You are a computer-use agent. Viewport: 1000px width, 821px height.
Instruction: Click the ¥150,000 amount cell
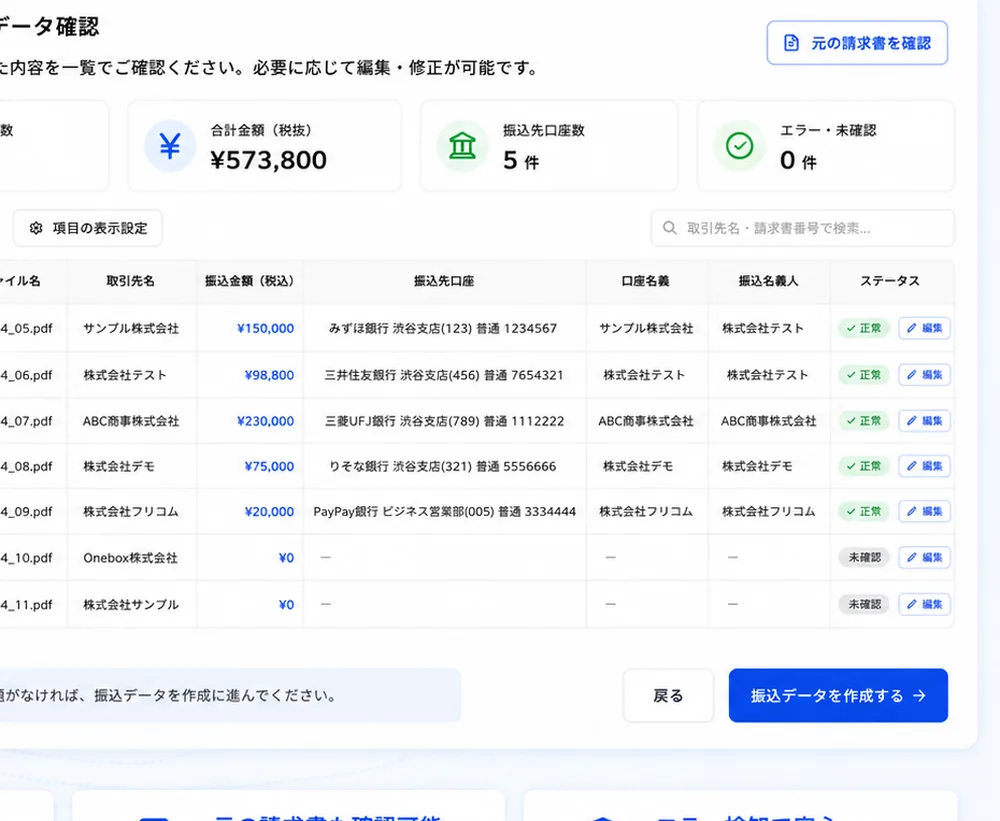coord(265,328)
